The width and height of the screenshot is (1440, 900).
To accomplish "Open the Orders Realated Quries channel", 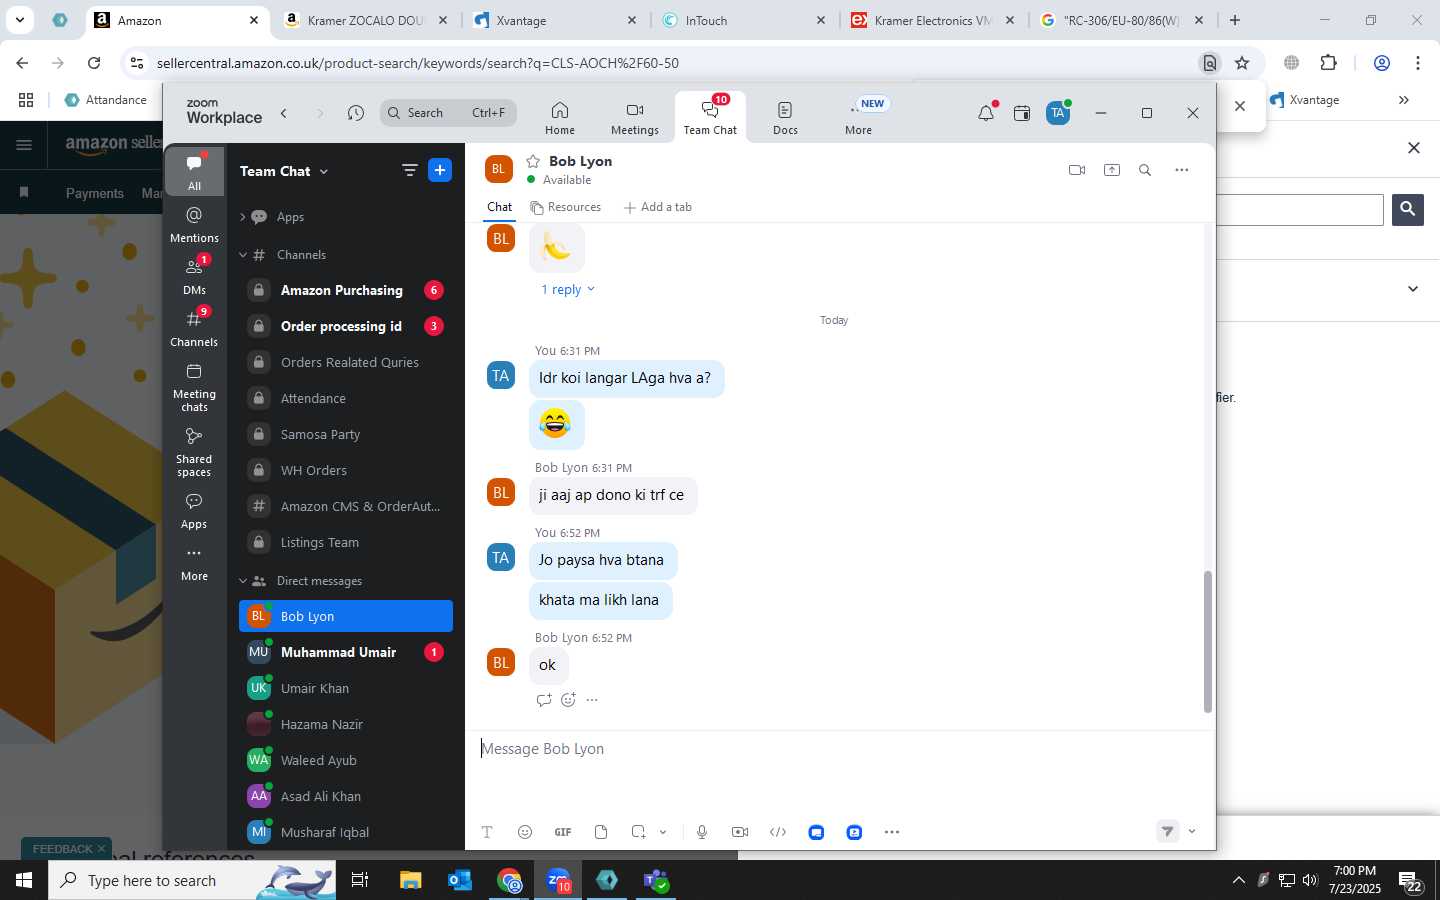I will 346,362.
